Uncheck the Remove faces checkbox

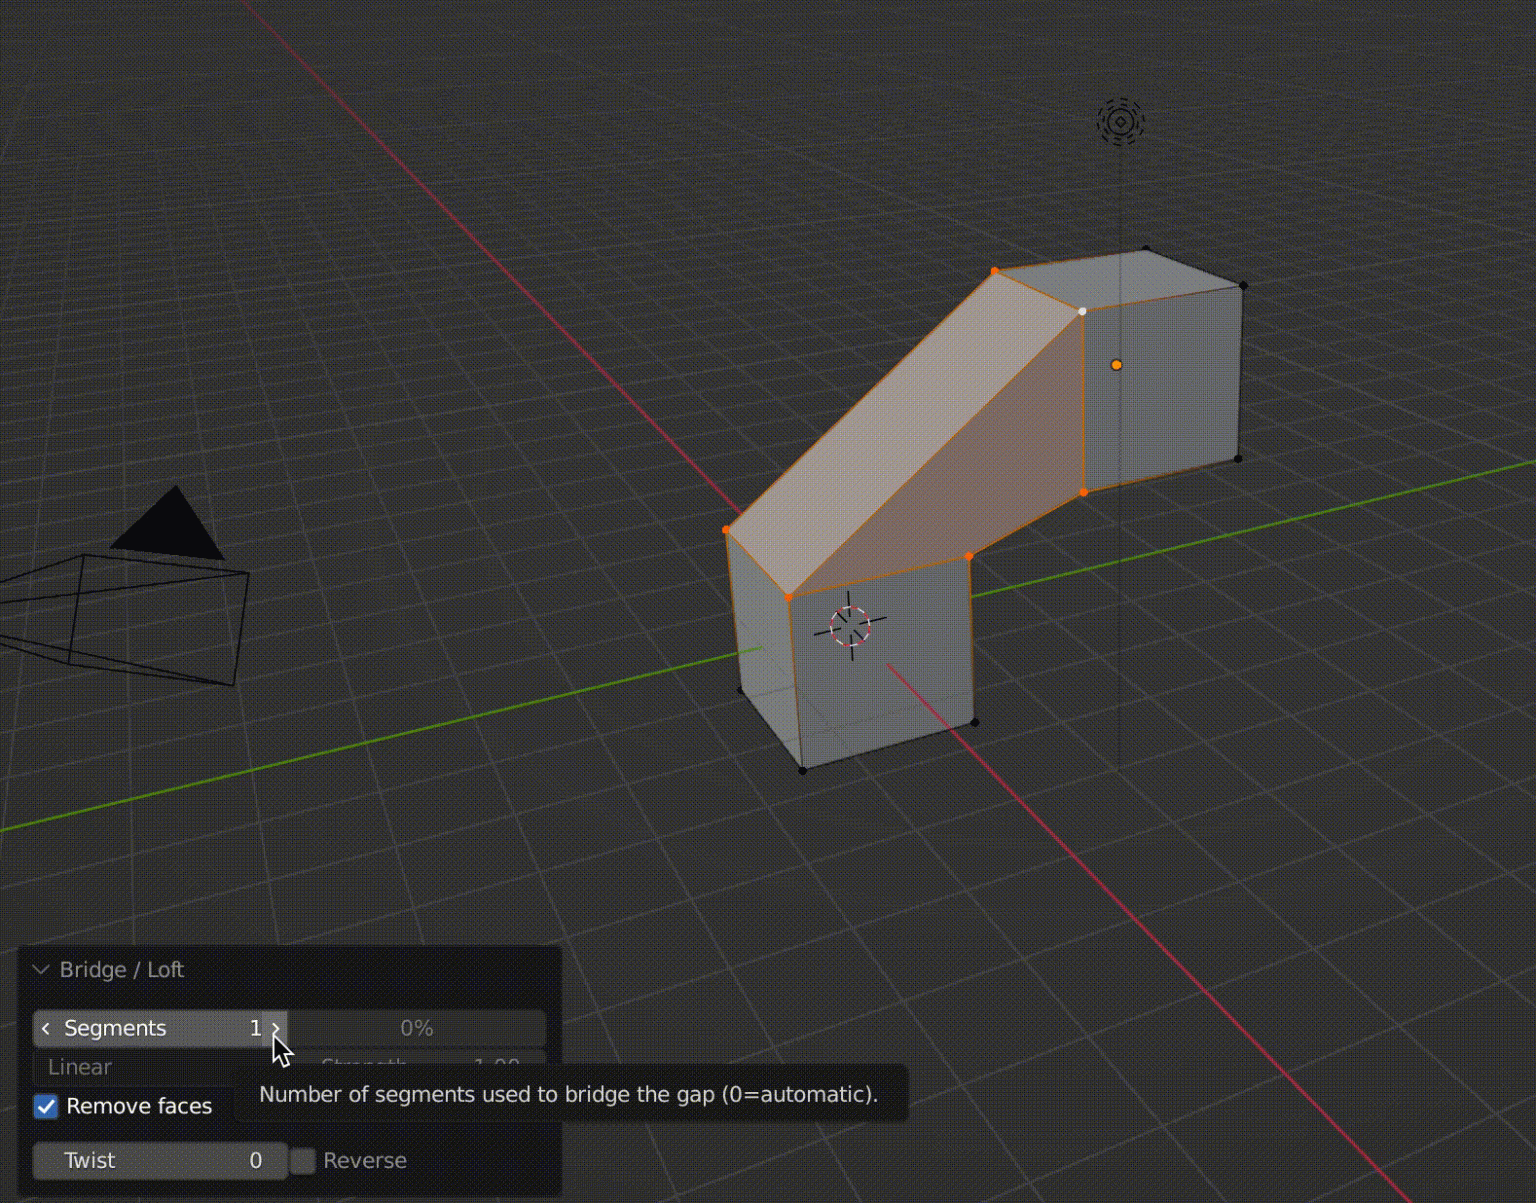point(45,1105)
